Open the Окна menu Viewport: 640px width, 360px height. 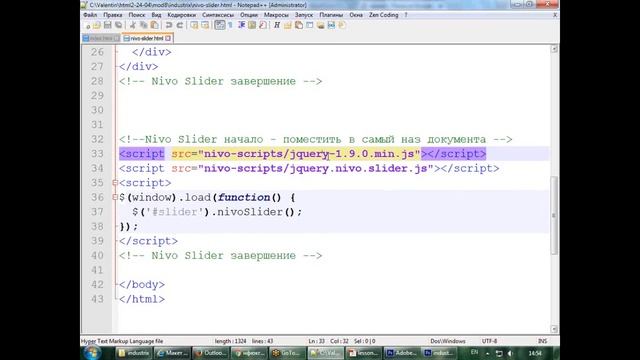pos(356,15)
